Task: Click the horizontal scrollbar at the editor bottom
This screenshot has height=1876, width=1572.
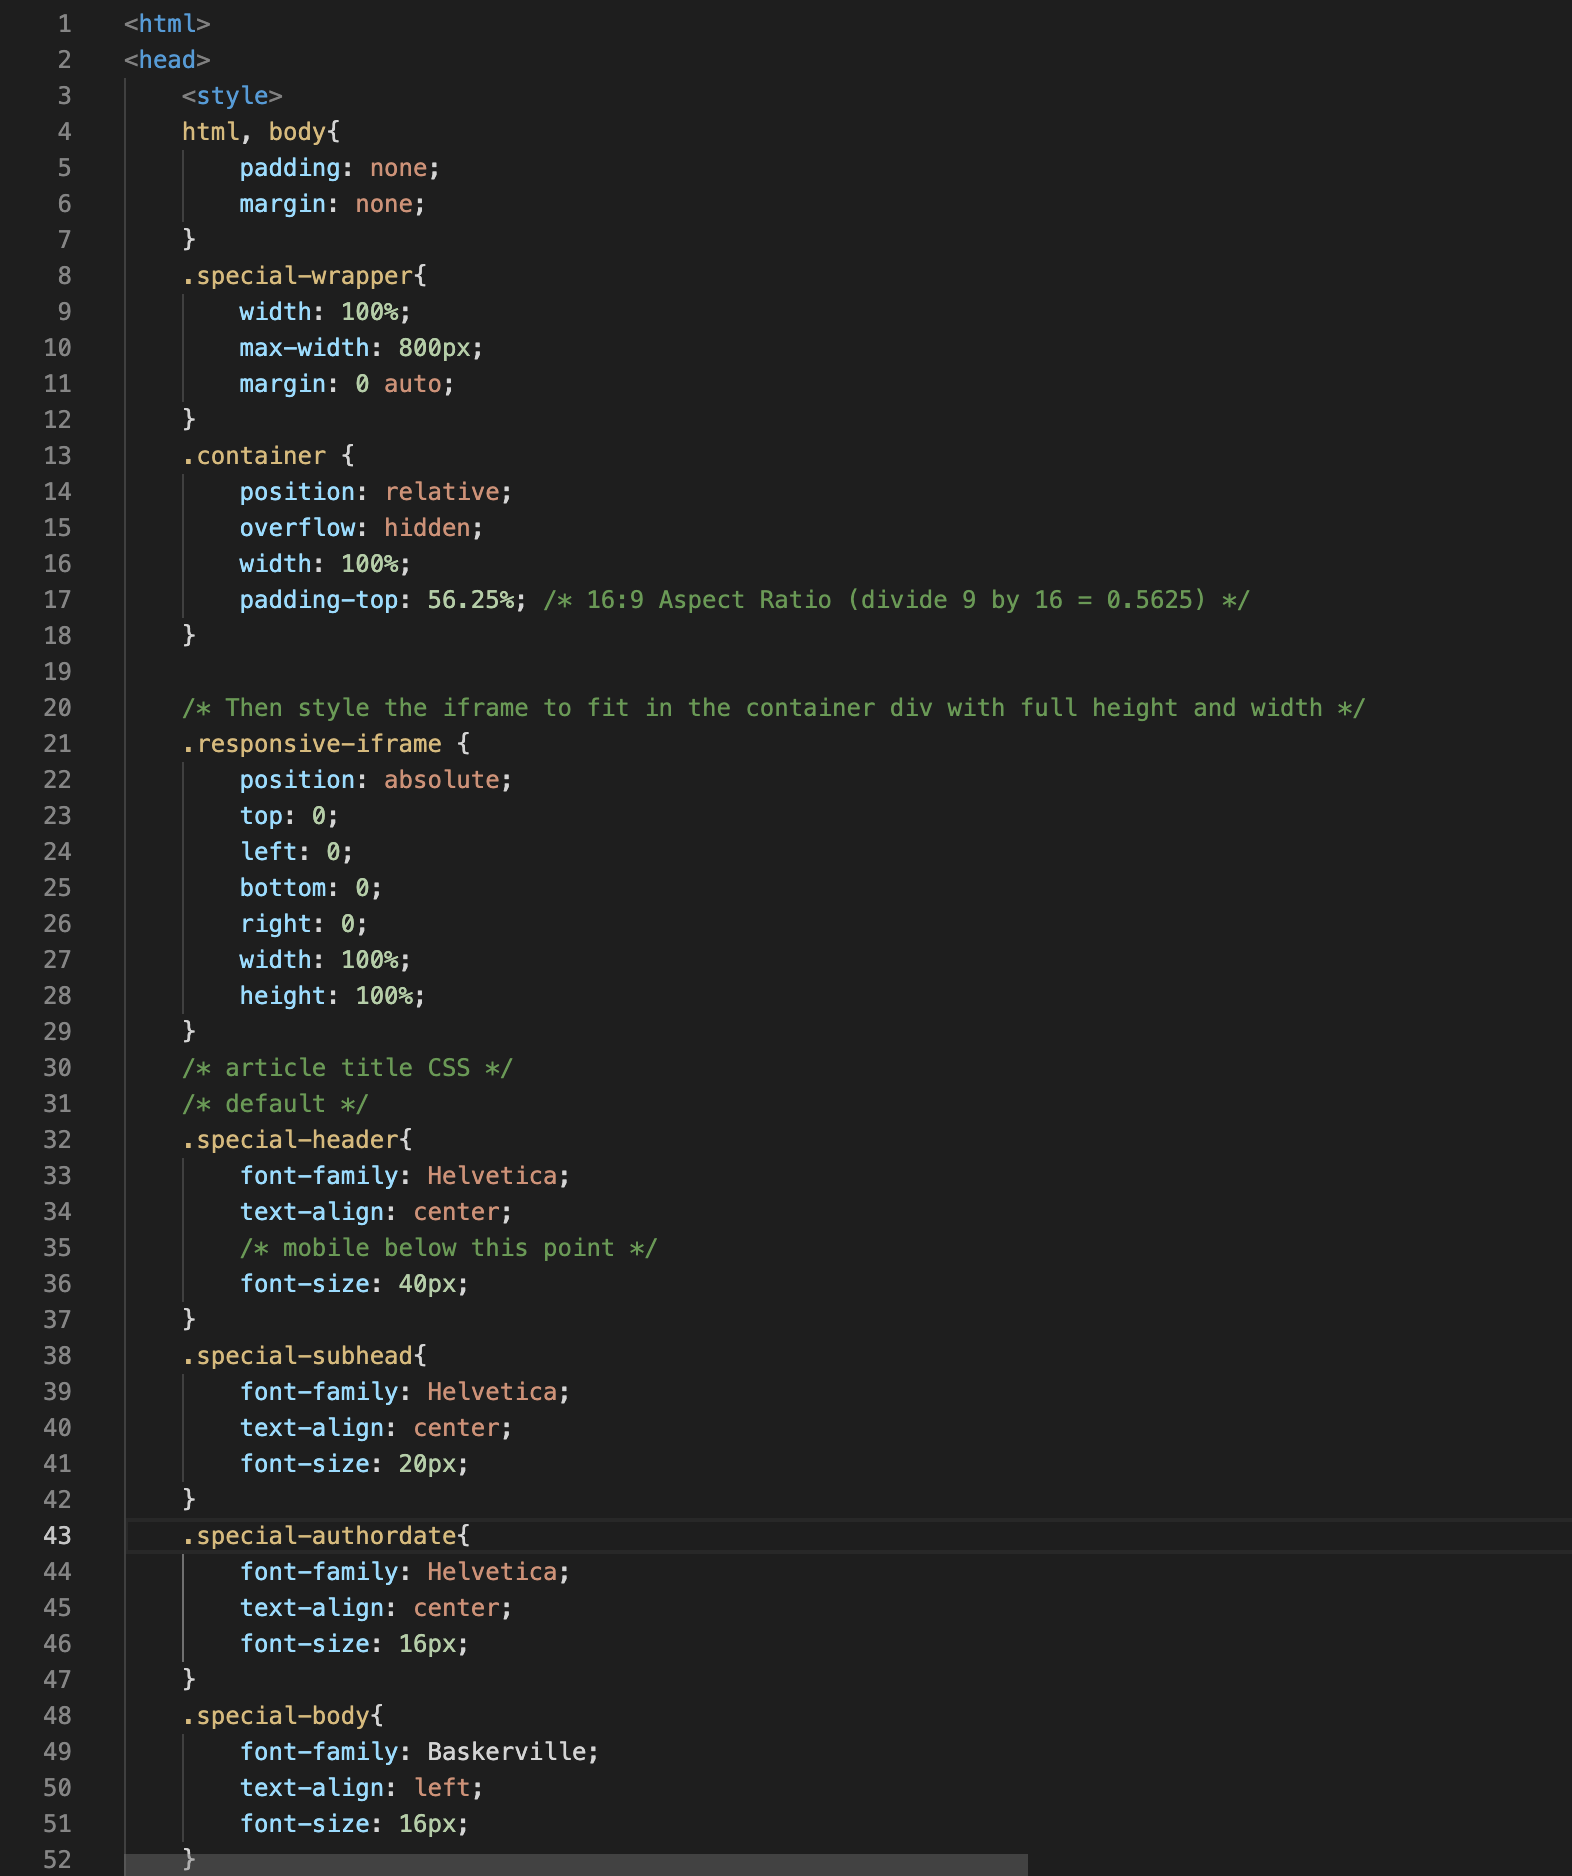Action: point(575,1865)
